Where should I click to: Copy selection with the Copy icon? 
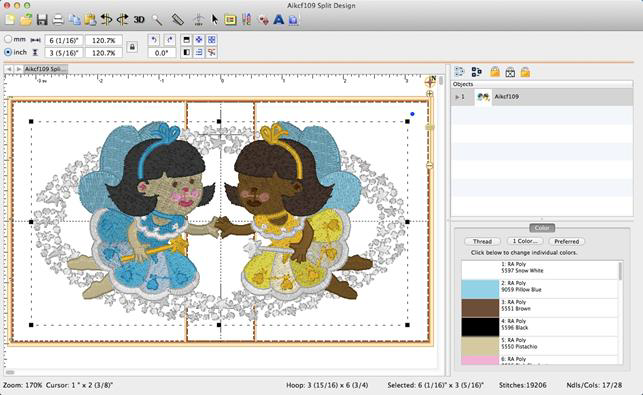75,19
